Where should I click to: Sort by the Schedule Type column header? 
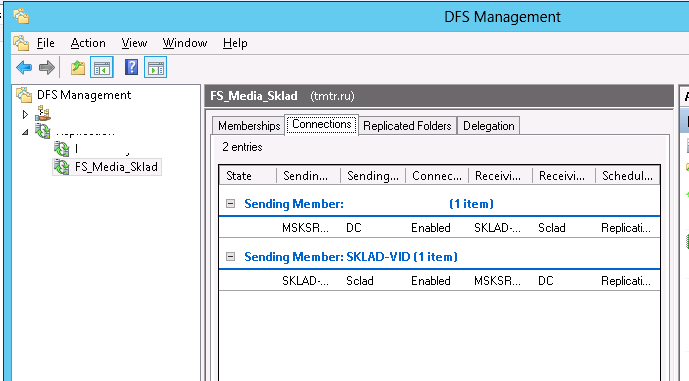(x=627, y=176)
